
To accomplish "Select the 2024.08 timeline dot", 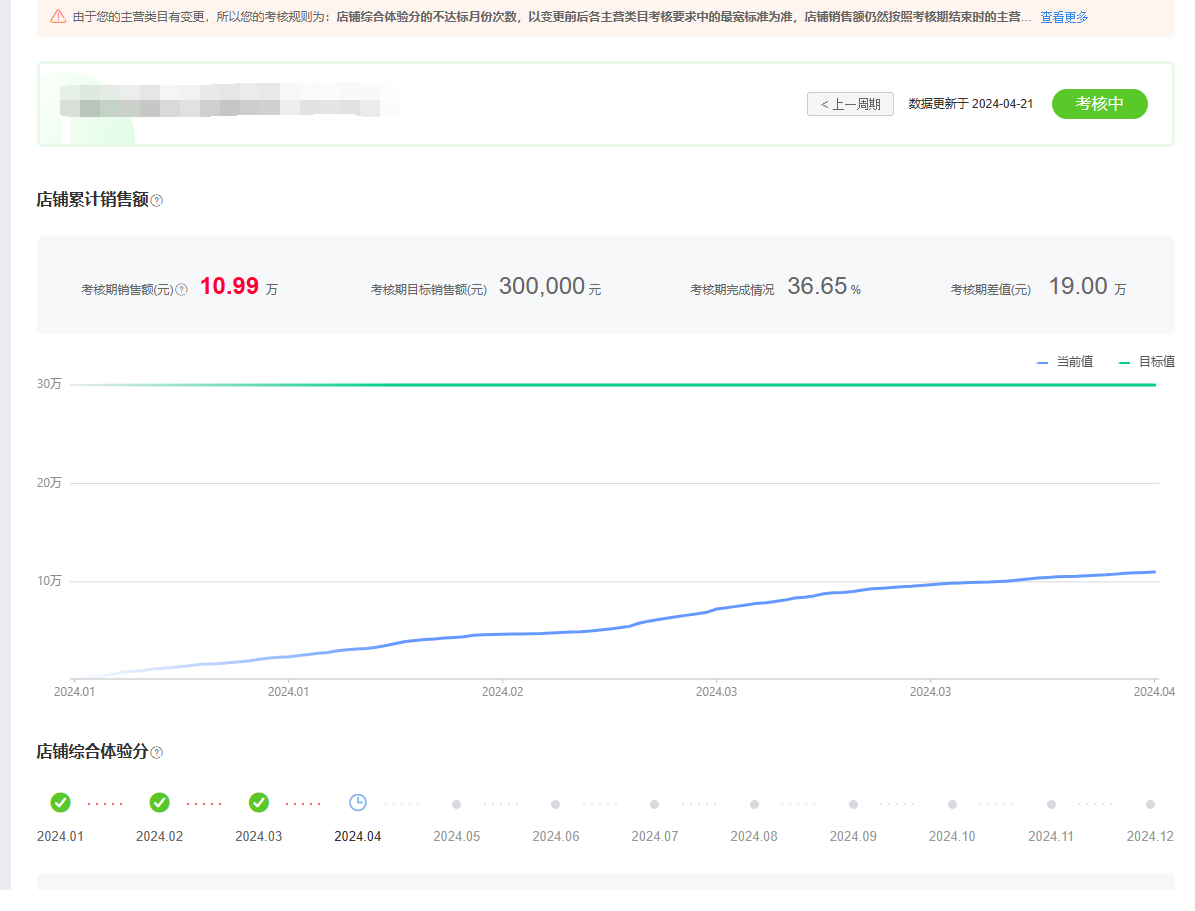I will tap(754, 804).
